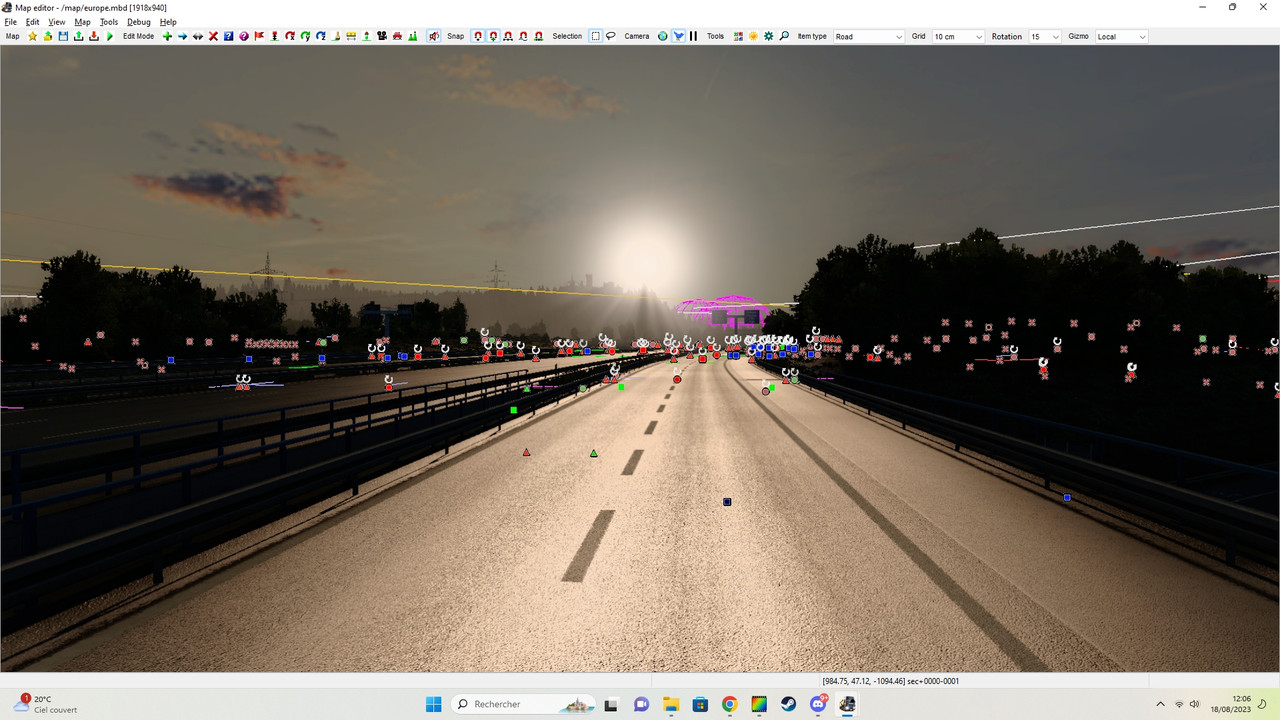
Task: Expand the system tray hidden icons chevron
Action: [1160, 704]
